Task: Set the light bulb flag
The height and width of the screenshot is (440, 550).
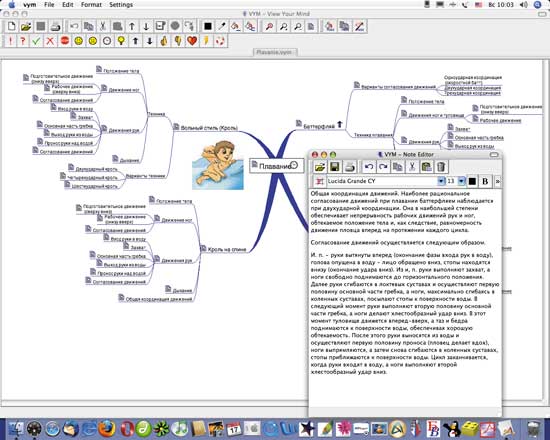Action: (x=121, y=41)
